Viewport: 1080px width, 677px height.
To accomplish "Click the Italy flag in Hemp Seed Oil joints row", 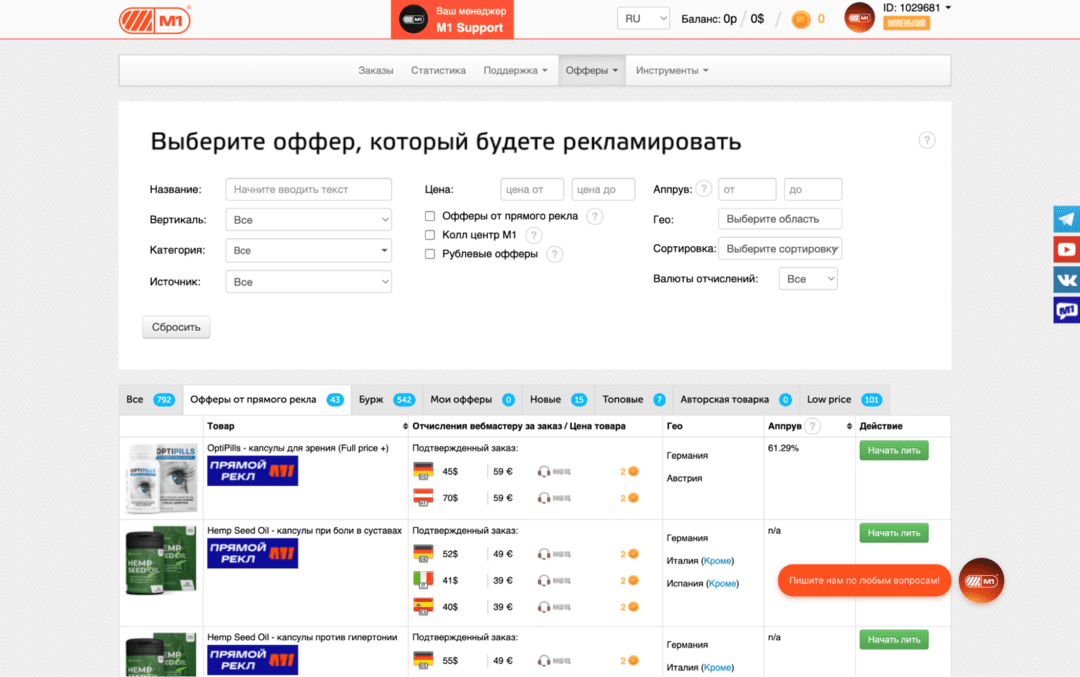I will pyautogui.click(x=423, y=581).
